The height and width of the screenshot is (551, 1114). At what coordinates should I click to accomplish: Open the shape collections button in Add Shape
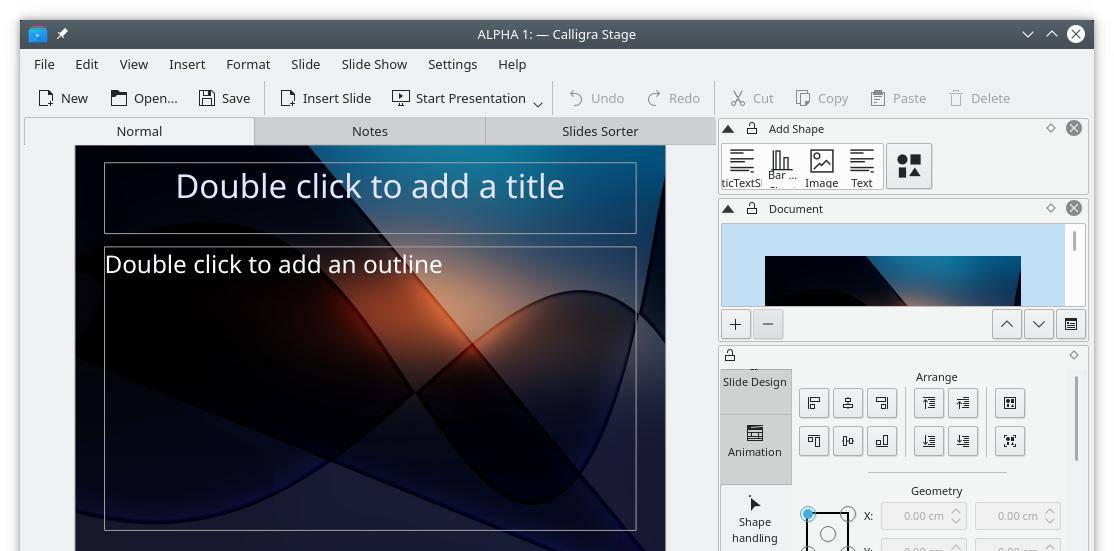[908, 166]
